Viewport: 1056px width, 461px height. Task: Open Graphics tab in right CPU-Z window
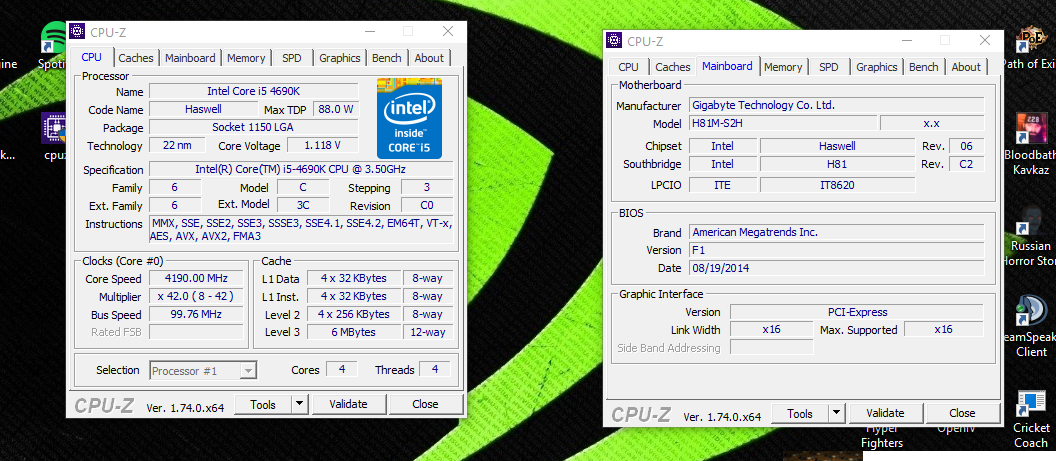pos(877,67)
